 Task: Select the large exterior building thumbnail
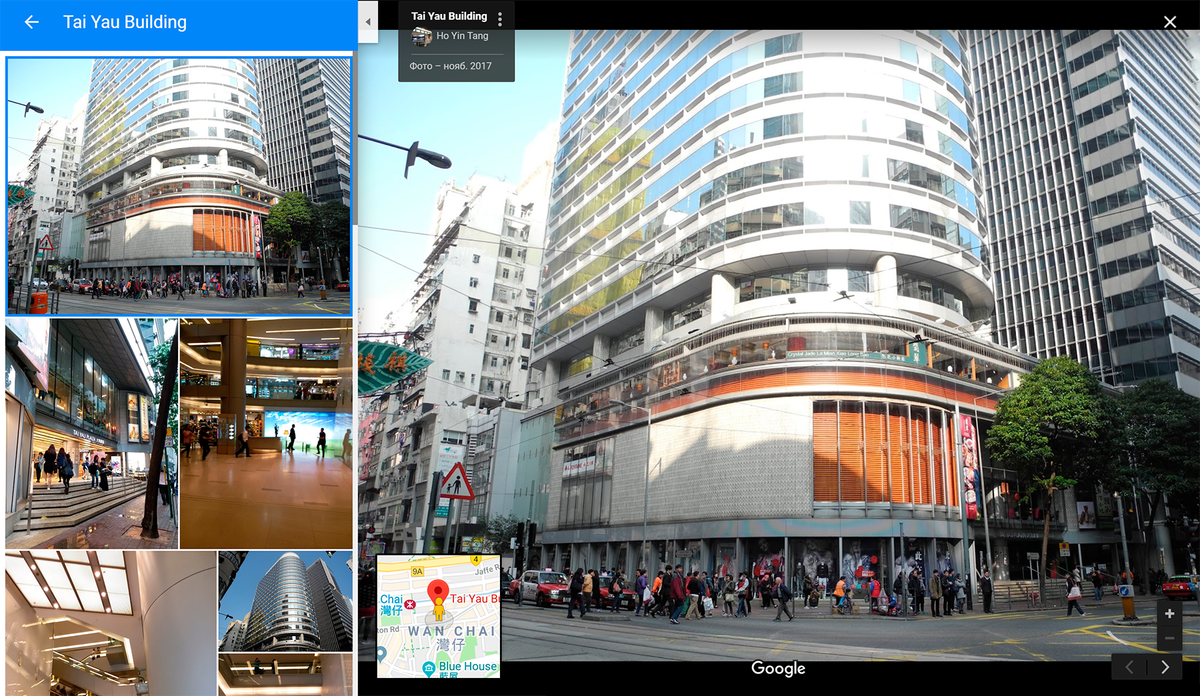click(x=179, y=186)
